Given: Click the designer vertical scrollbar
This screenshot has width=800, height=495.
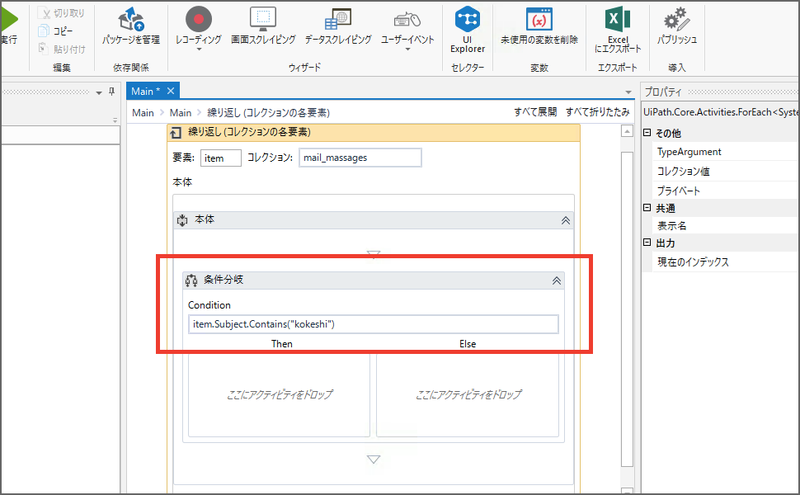Looking at the screenshot, I should pyautogui.click(x=627, y=309).
